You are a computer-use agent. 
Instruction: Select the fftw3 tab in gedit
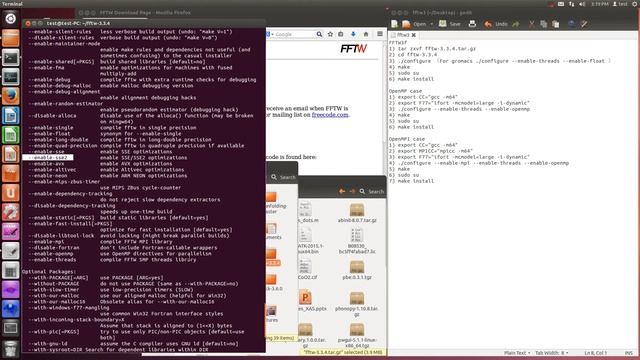point(403,35)
